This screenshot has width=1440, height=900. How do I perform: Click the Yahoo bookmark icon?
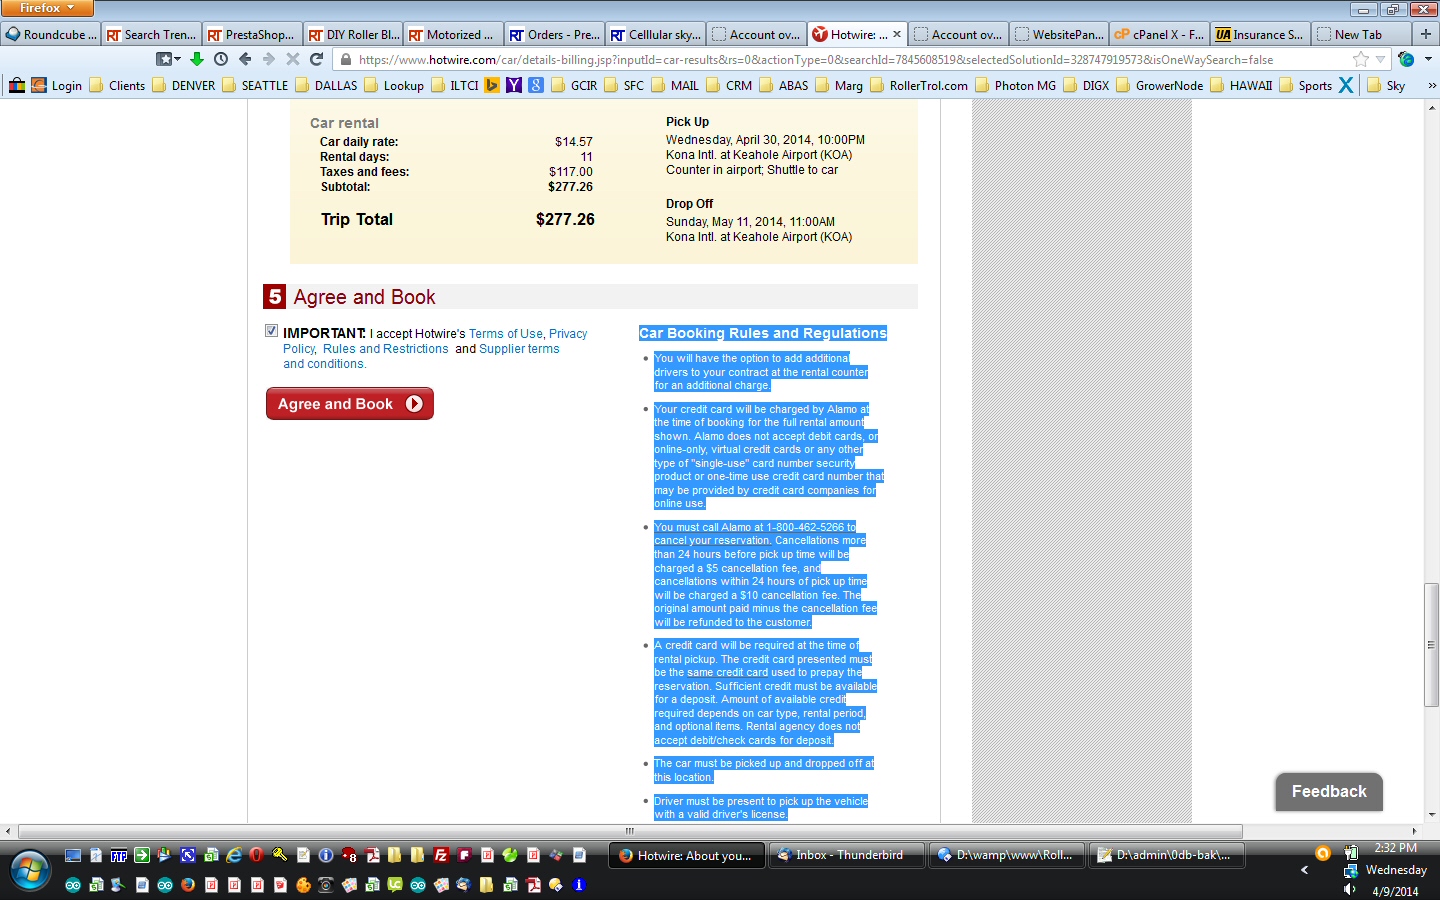click(x=514, y=85)
